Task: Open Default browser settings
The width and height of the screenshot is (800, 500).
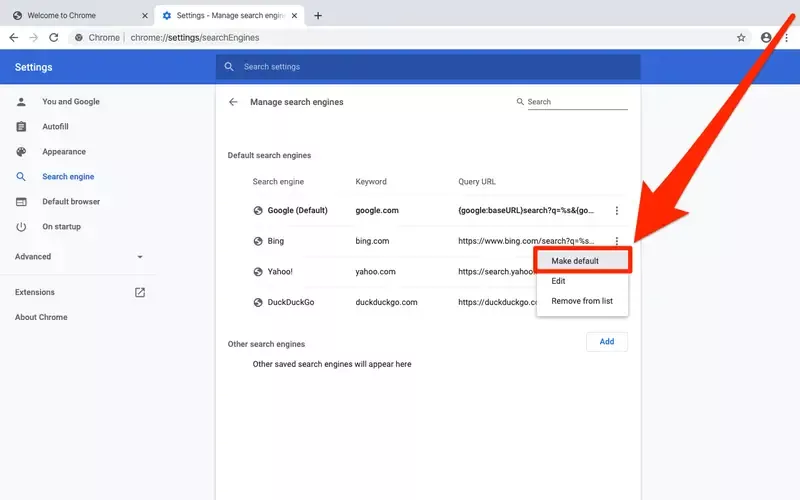Action: [71, 202]
